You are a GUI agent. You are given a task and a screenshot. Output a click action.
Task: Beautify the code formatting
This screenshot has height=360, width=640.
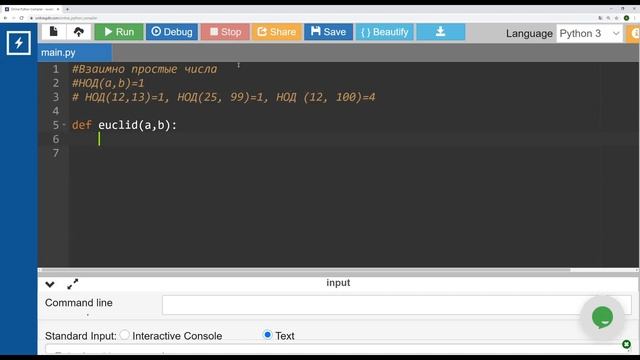point(384,32)
